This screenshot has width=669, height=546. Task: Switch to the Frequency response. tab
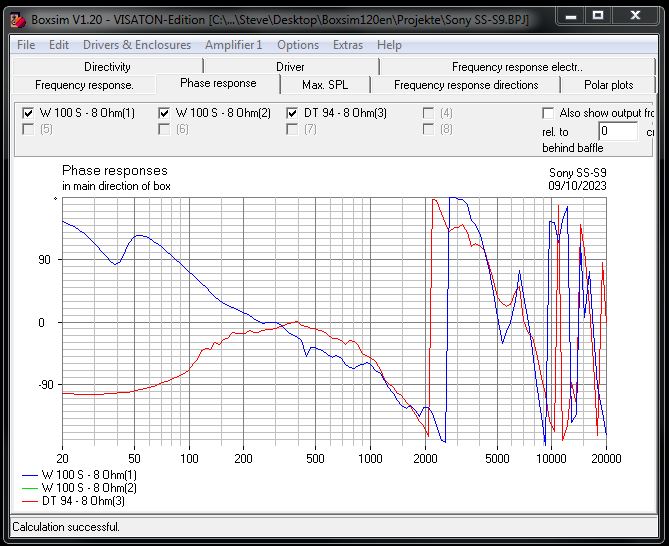[x=84, y=85]
